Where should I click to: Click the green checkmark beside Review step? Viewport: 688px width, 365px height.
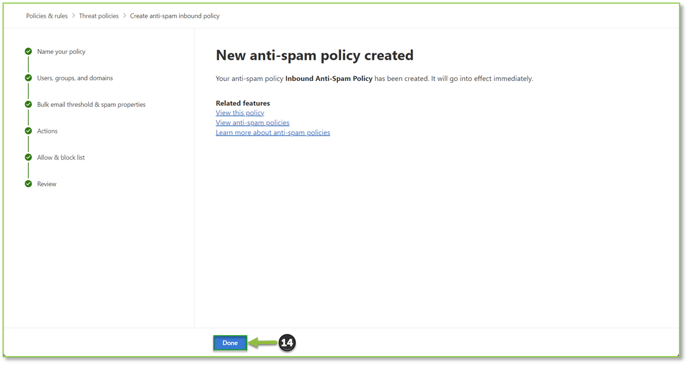click(29, 184)
